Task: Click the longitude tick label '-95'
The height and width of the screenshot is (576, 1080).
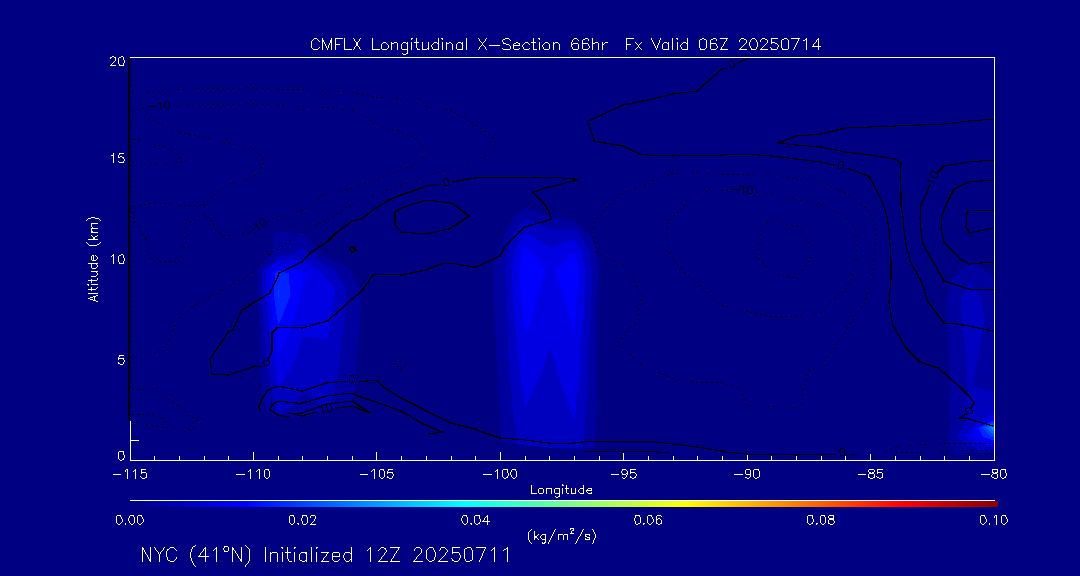Action: (623, 475)
